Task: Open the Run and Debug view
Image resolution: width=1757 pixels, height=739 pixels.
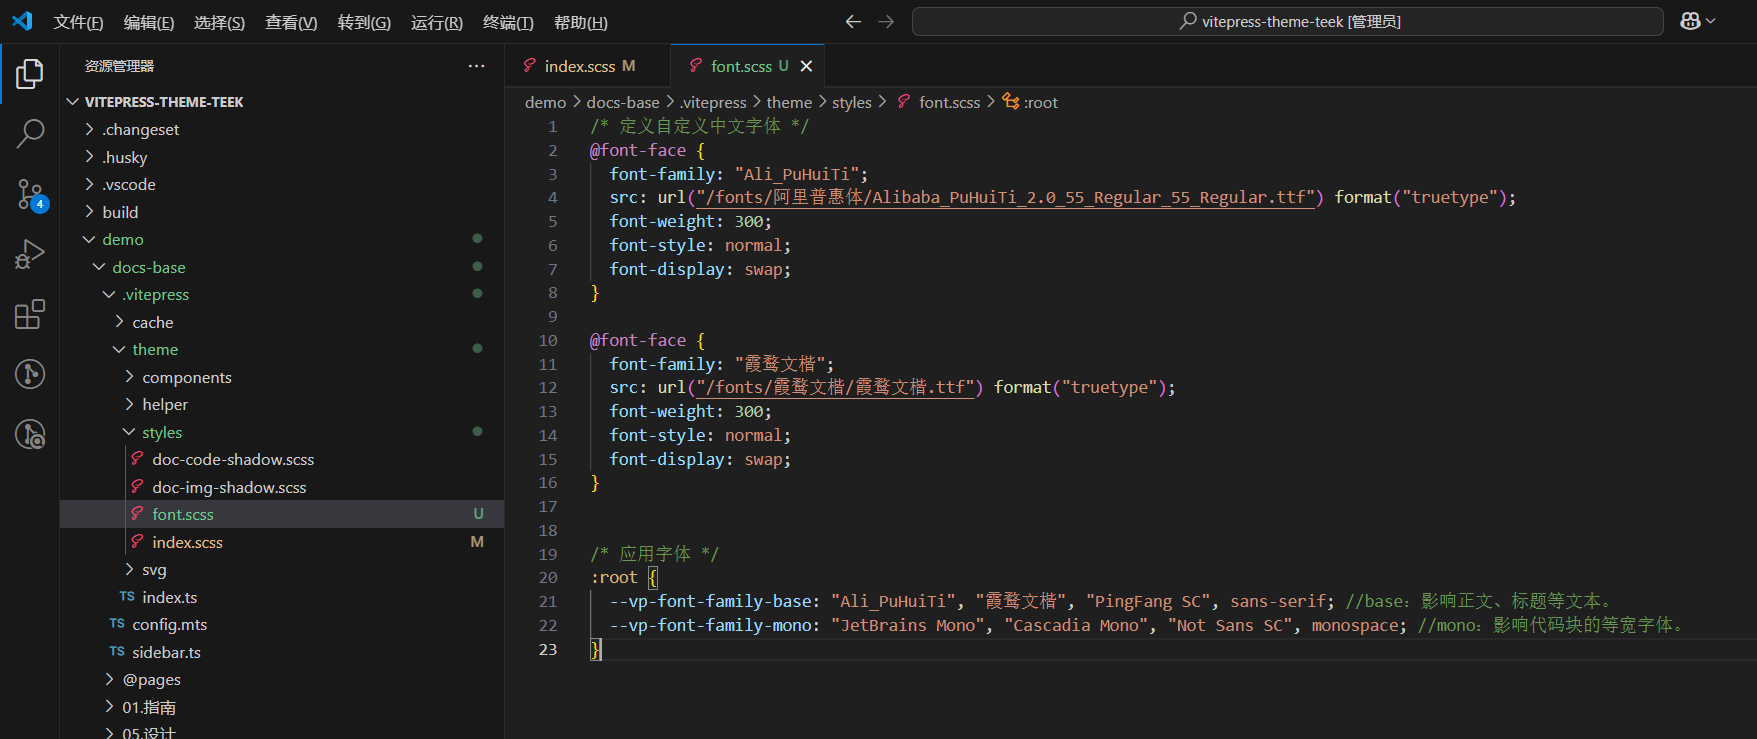Action: click(x=30, y=254)
